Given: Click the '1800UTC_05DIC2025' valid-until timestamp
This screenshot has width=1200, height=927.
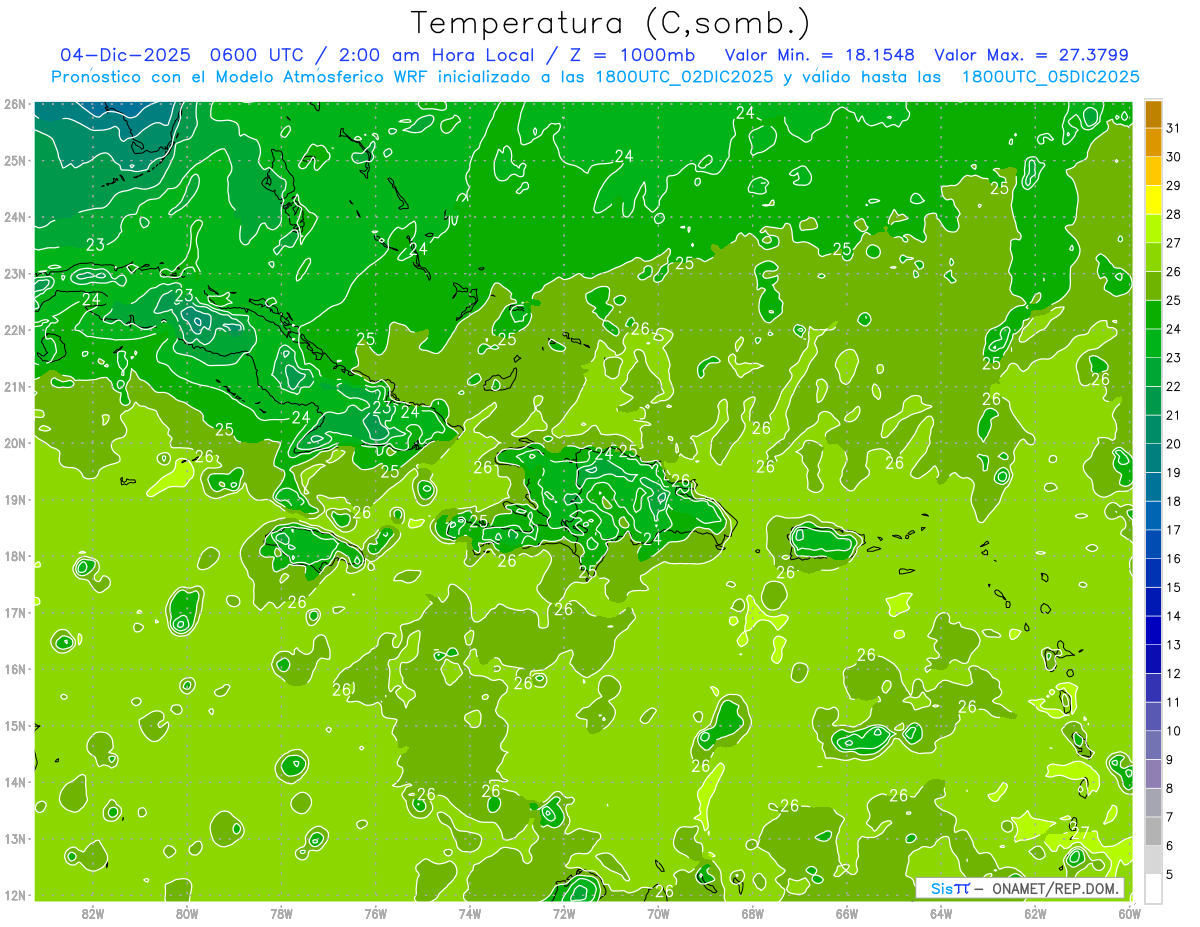Looking at the screenshot, I should (x=1051, y=76).
